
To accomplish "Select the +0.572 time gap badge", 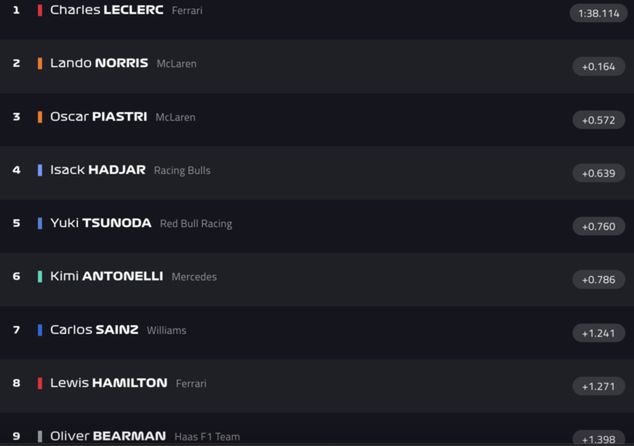I will [x=599, y=120].
